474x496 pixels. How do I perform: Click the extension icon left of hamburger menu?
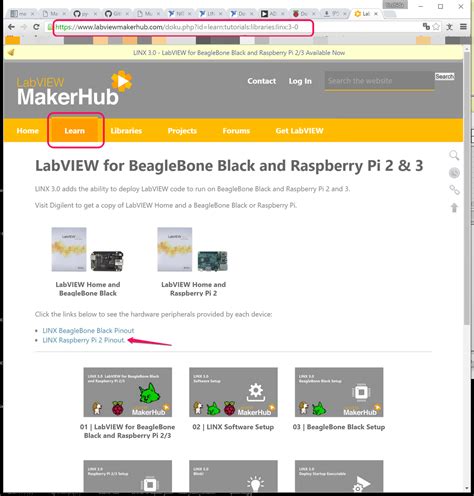450,27
